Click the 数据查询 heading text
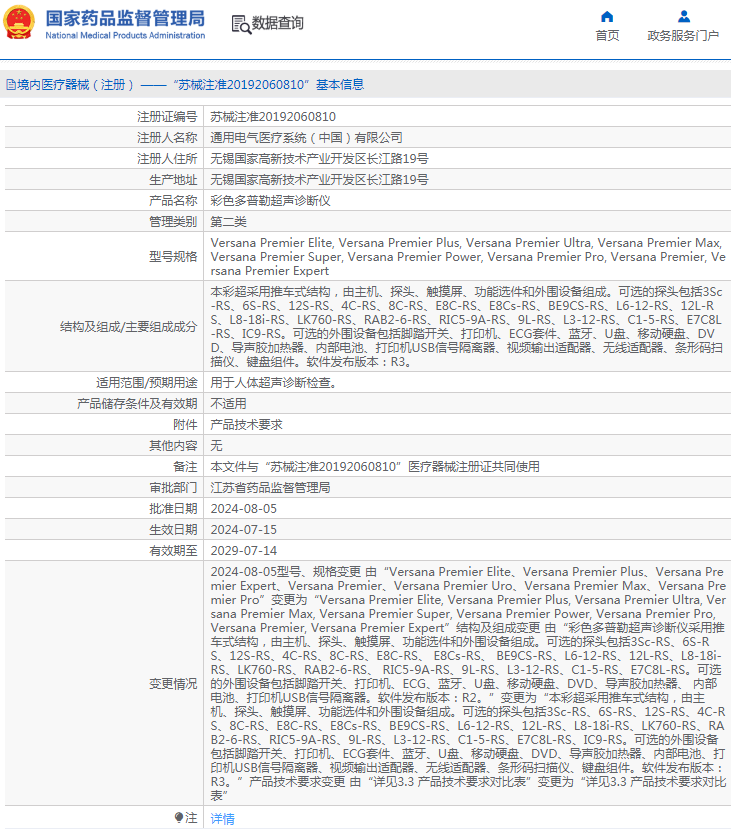Image resolution: width=731 pixels, height=836 pixels. (277, 23)
